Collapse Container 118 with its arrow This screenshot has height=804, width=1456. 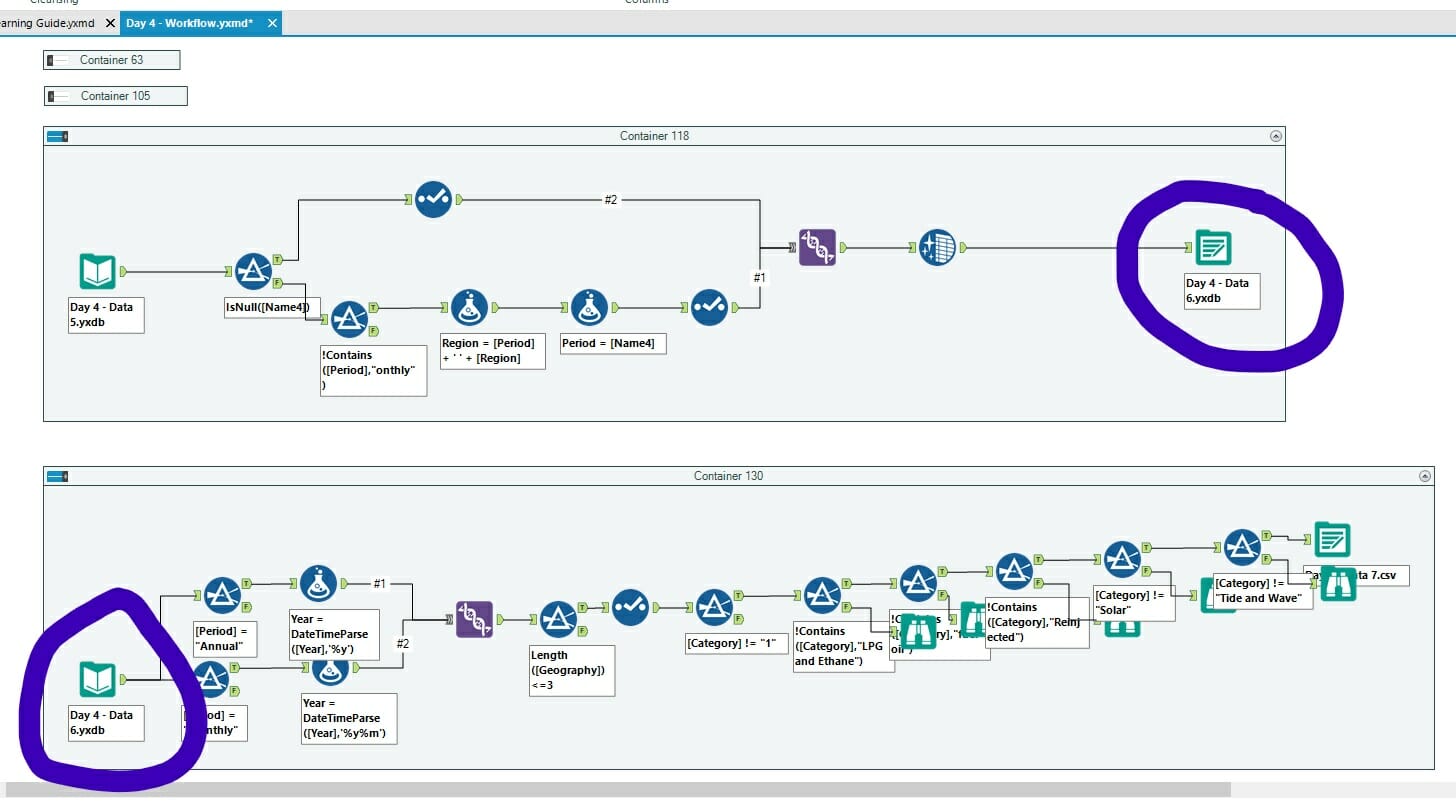click(x=1275, y=136)
